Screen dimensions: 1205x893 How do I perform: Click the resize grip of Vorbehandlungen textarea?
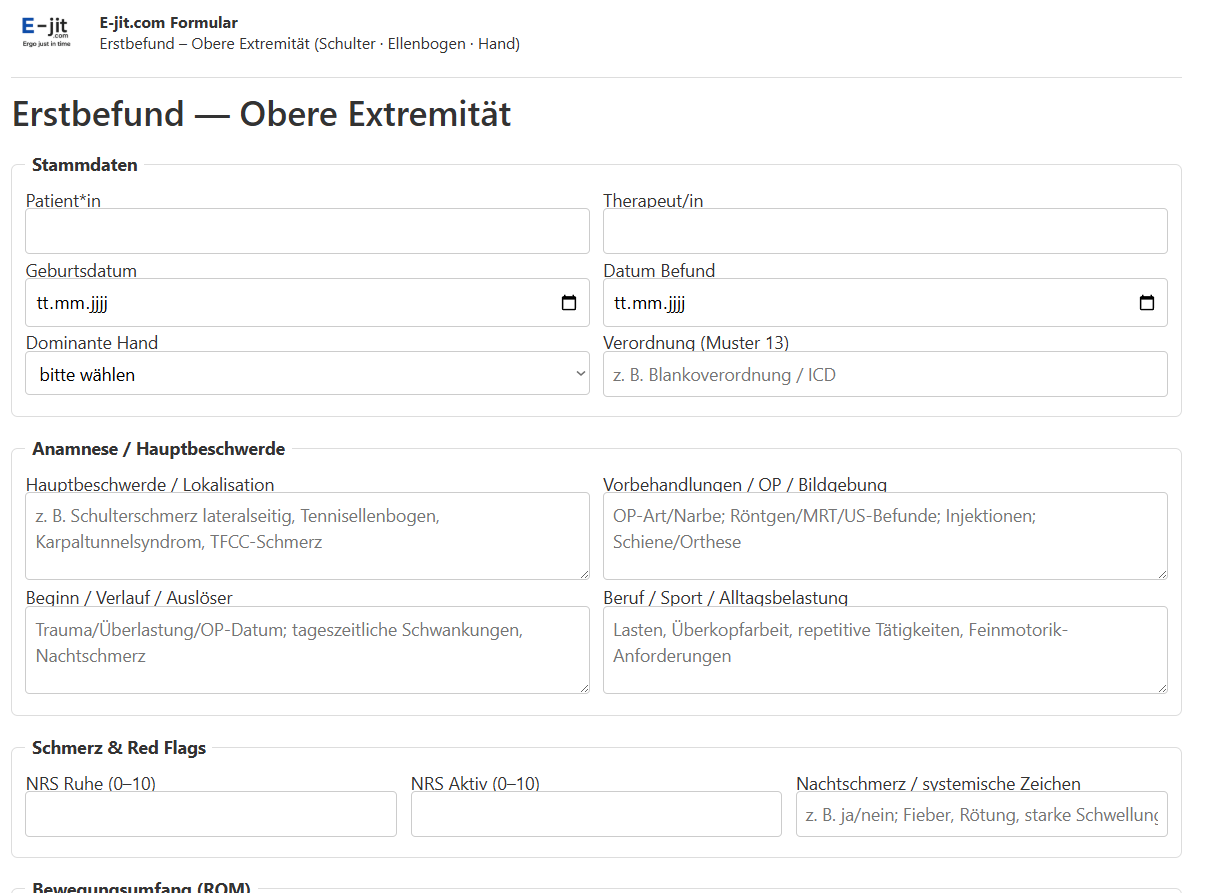click(1161, 573)
